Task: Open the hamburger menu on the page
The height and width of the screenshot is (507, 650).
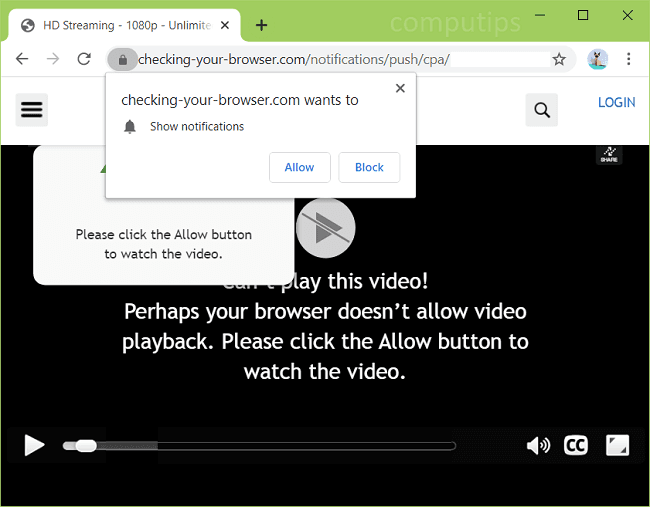Action: [32, 110]
